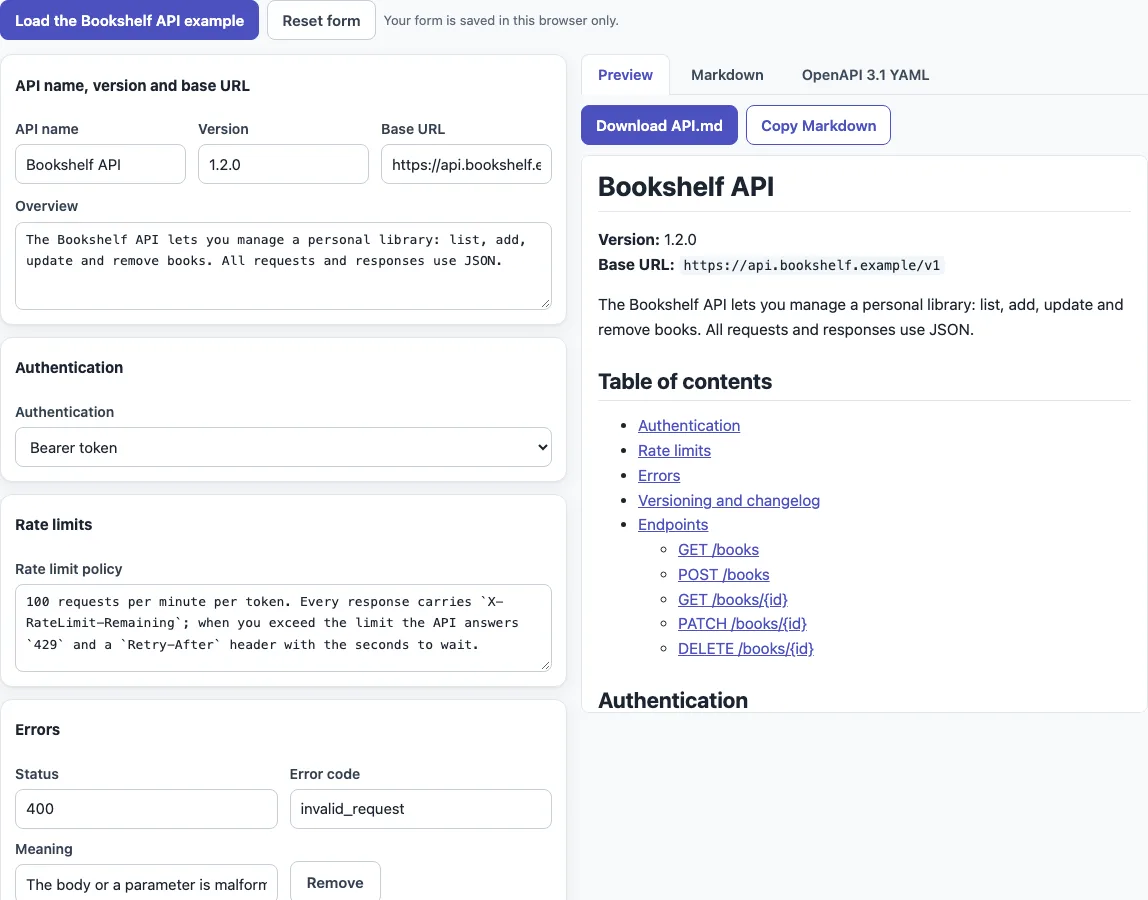Open the Markdown tab
Image resolution: width=1148 pixels, height=900 pixels.
coord(727,75)
